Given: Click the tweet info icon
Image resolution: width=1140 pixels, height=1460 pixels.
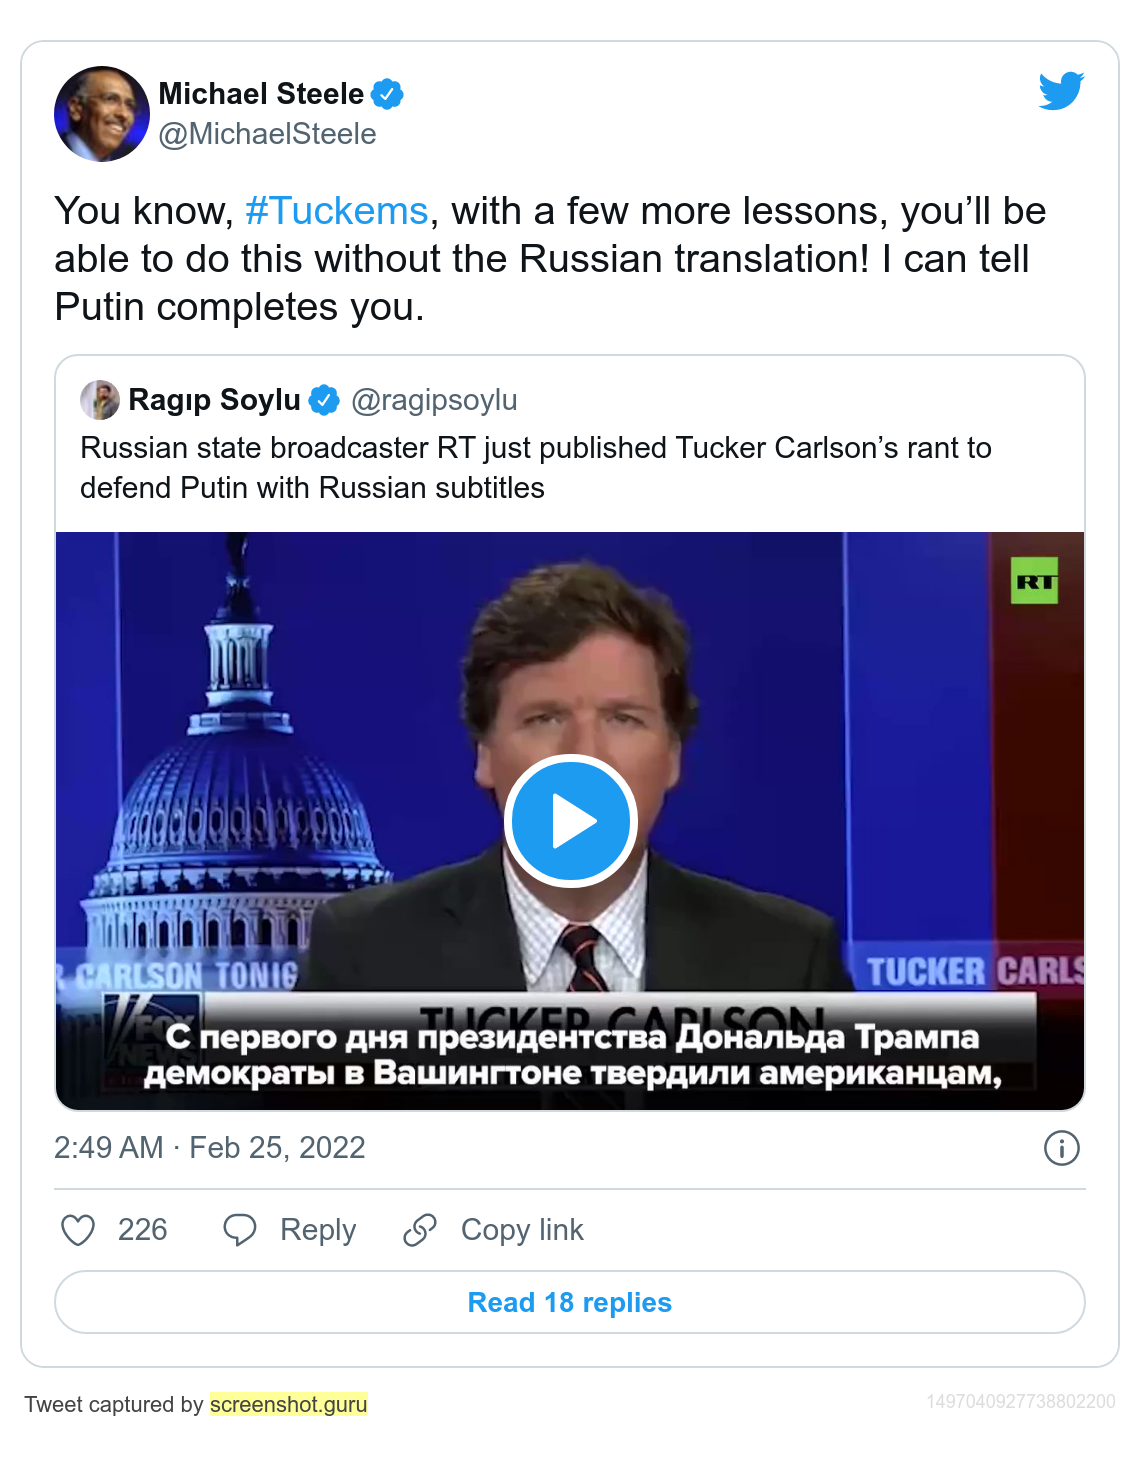Looking at the screenshot, I should pos(1061,1148).
